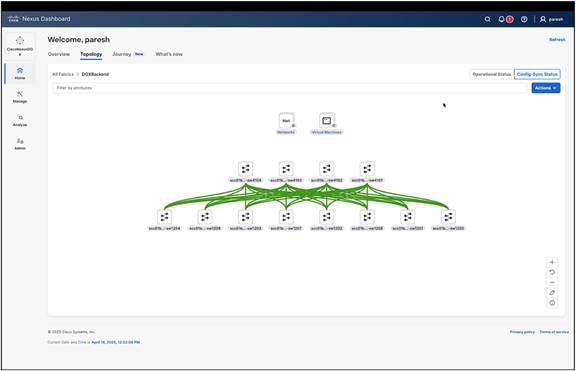Switch to the Overview tab
This screenshot has height=371, width=576.
[x=59, y=54]
